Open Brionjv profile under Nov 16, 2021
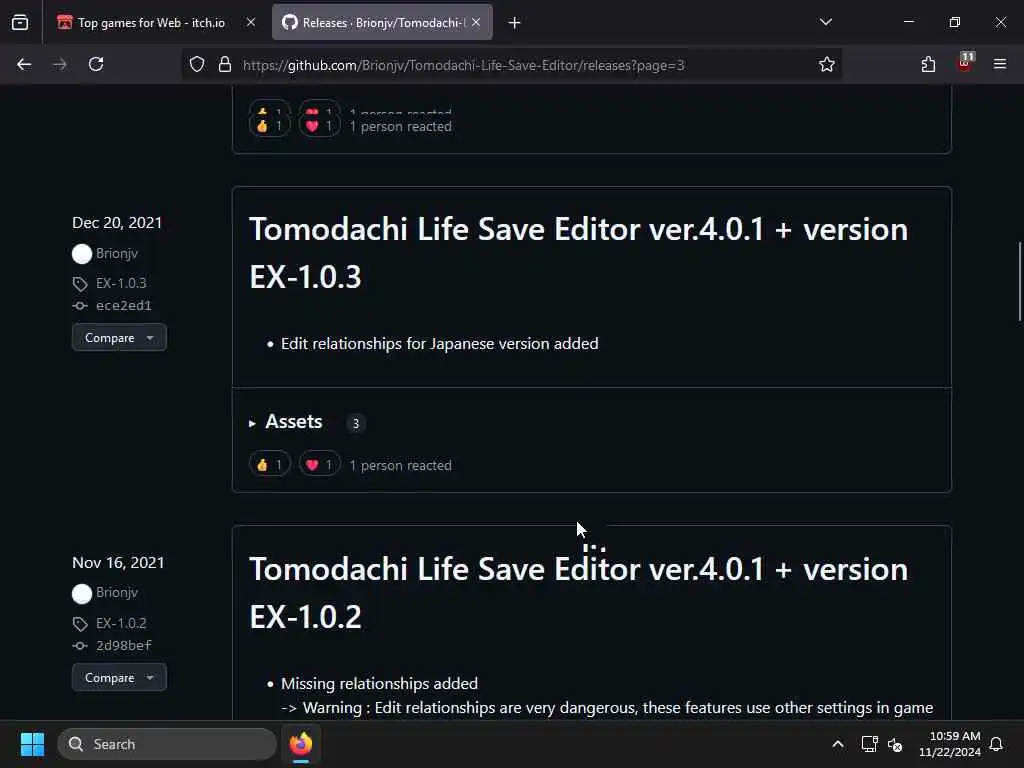The image size is (1024, 768). tap(117, 592)
